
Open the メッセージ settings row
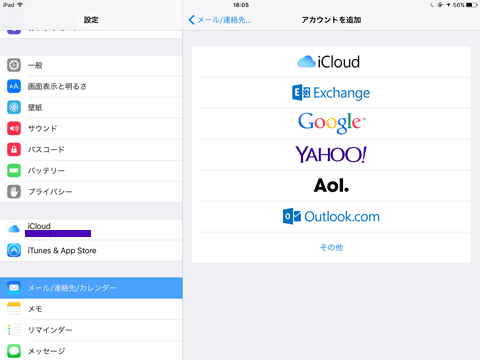(91, 351)
